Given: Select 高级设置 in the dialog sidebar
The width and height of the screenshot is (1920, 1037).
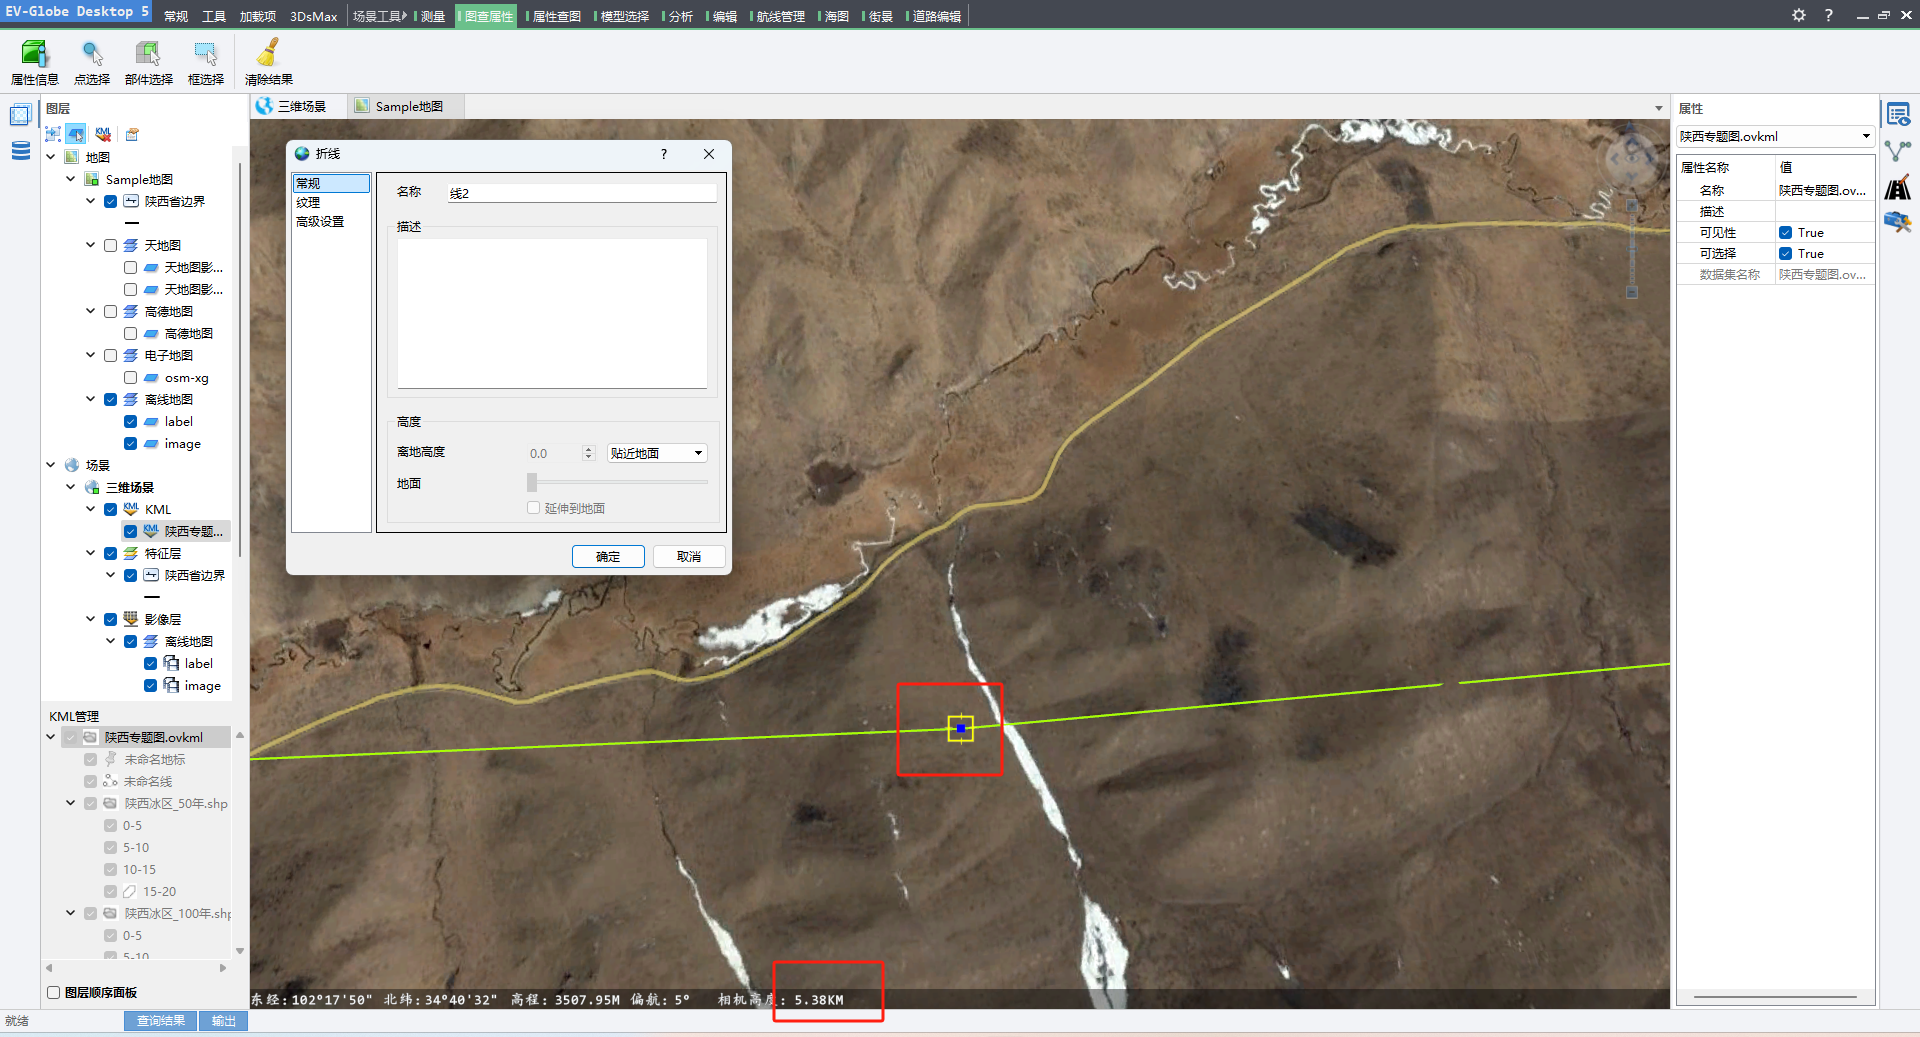Looking at the screenshot, I should (x=320, y=222).
